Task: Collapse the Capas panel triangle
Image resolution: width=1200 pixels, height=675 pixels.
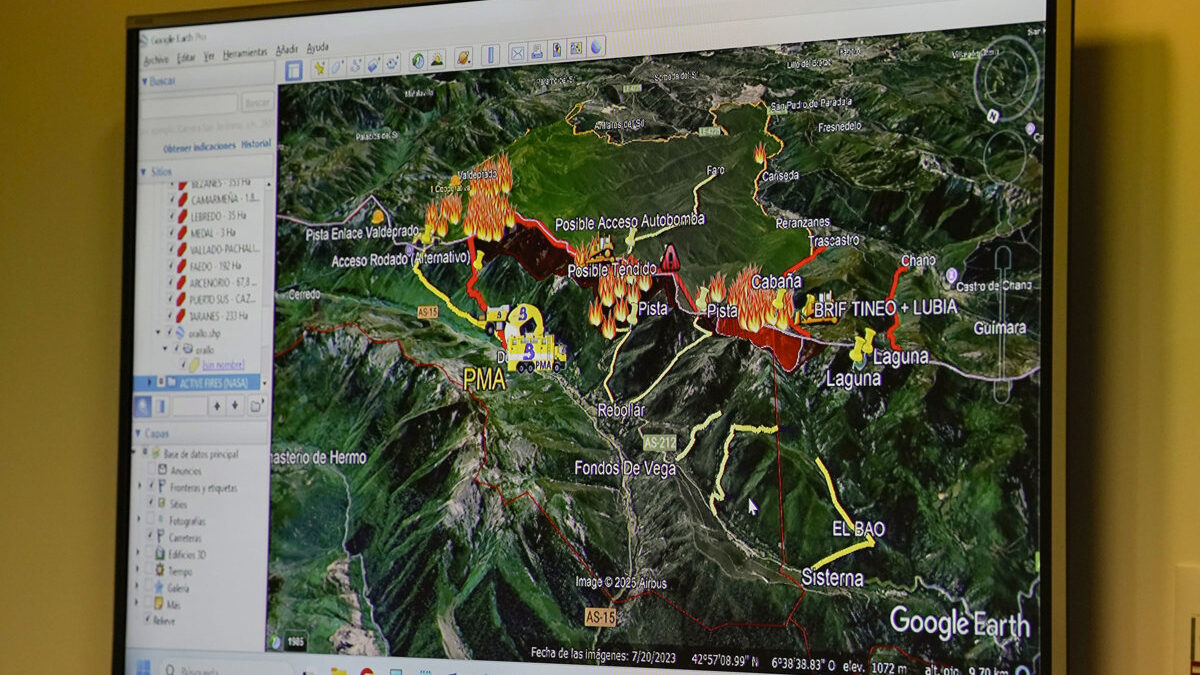Action: [x=138, y=433]
